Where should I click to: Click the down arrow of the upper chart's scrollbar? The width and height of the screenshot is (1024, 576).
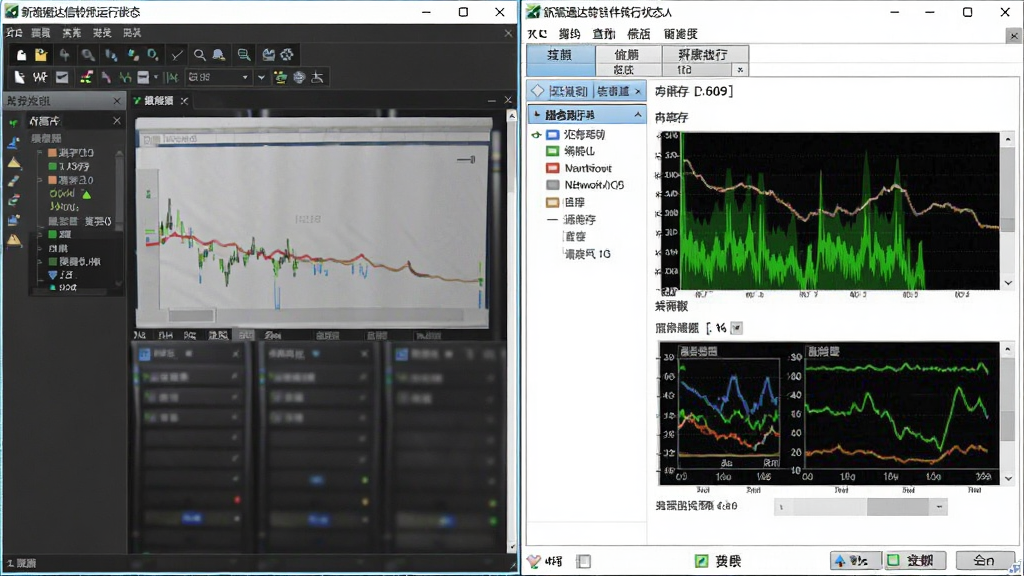pyautogui.click(x=1008, y=283)
